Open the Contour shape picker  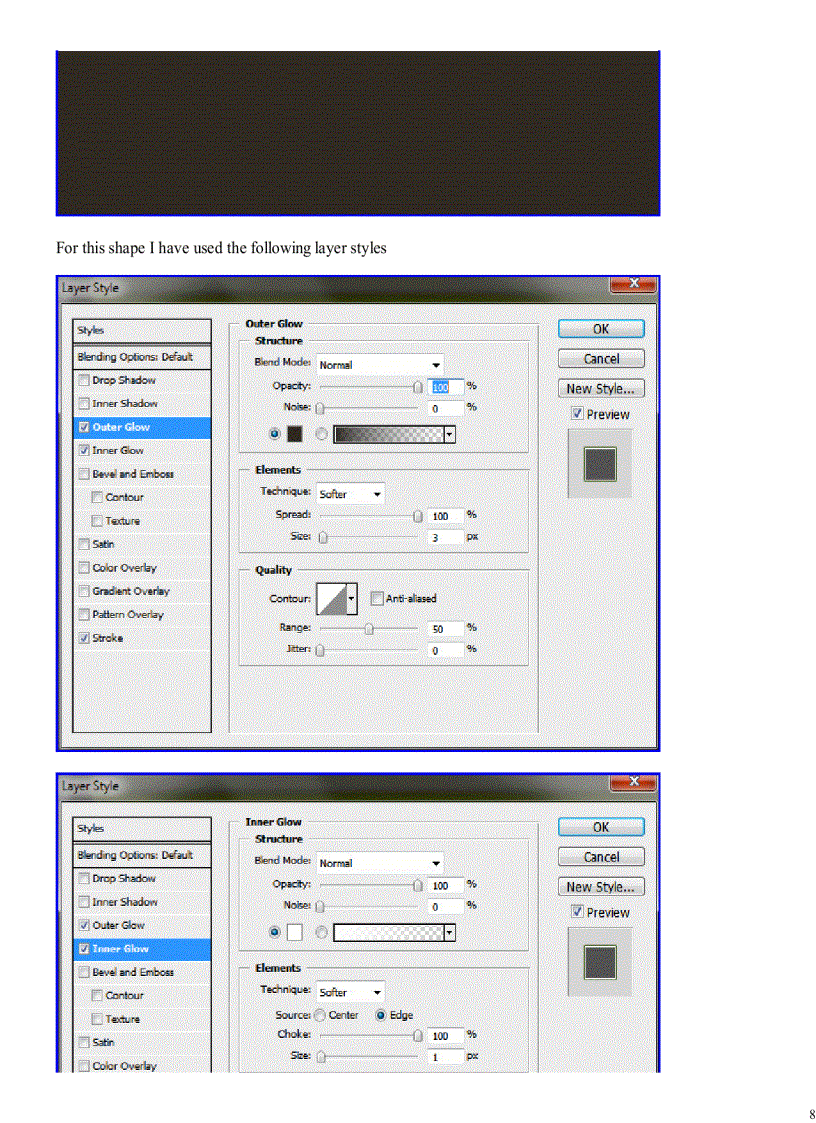[x=334, y=598]
